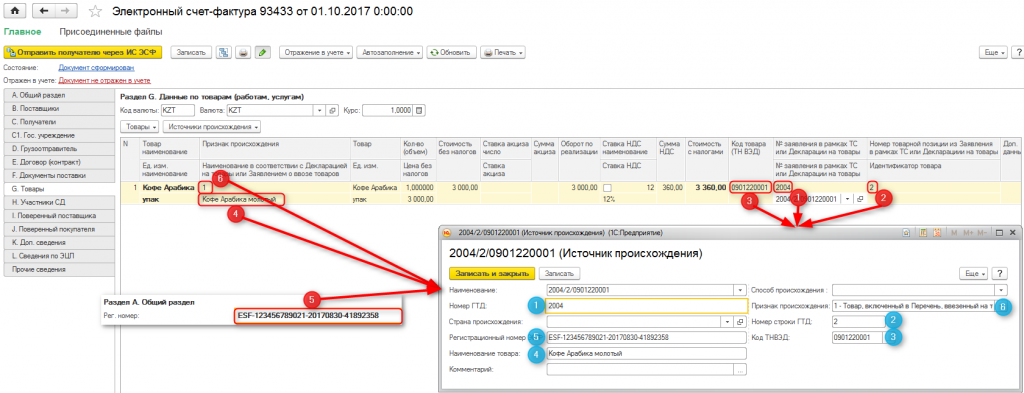Screen dimensions: 1024x393
Task: Add document to favorites with star
Action: pyautogui.click(x=95, y=12)
